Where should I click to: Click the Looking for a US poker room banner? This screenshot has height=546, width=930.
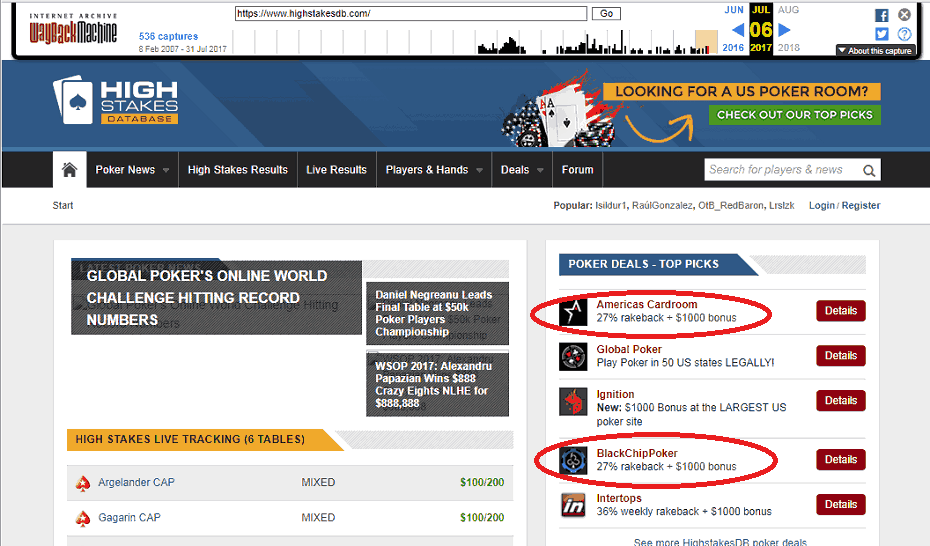[x=741, y=91]
